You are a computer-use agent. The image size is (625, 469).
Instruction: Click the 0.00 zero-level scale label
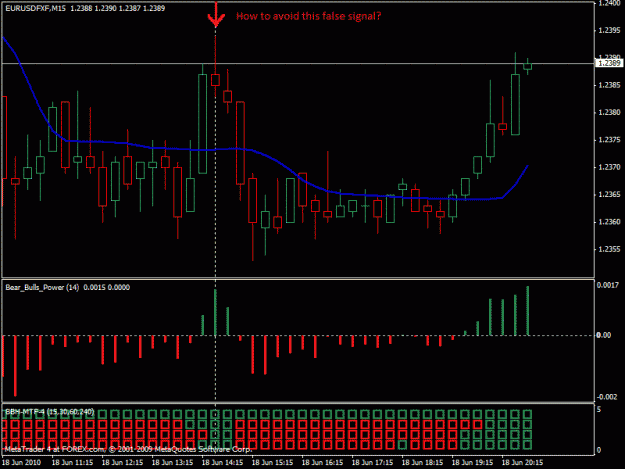pos(603,335)
